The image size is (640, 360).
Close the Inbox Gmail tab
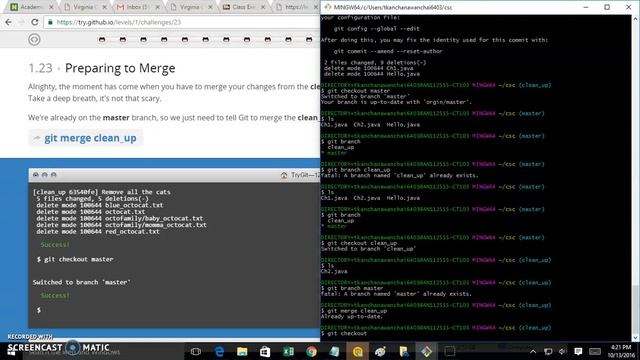[158, 7]
